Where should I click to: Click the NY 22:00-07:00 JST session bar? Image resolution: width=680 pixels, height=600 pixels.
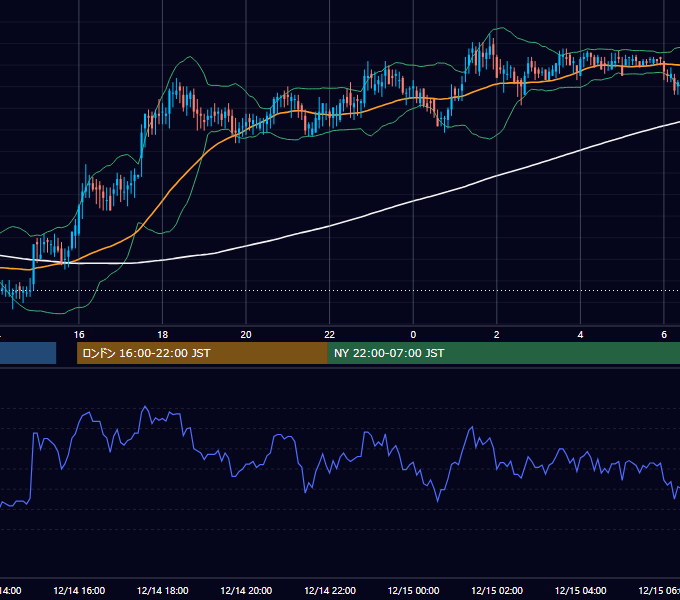coord(503,353)
